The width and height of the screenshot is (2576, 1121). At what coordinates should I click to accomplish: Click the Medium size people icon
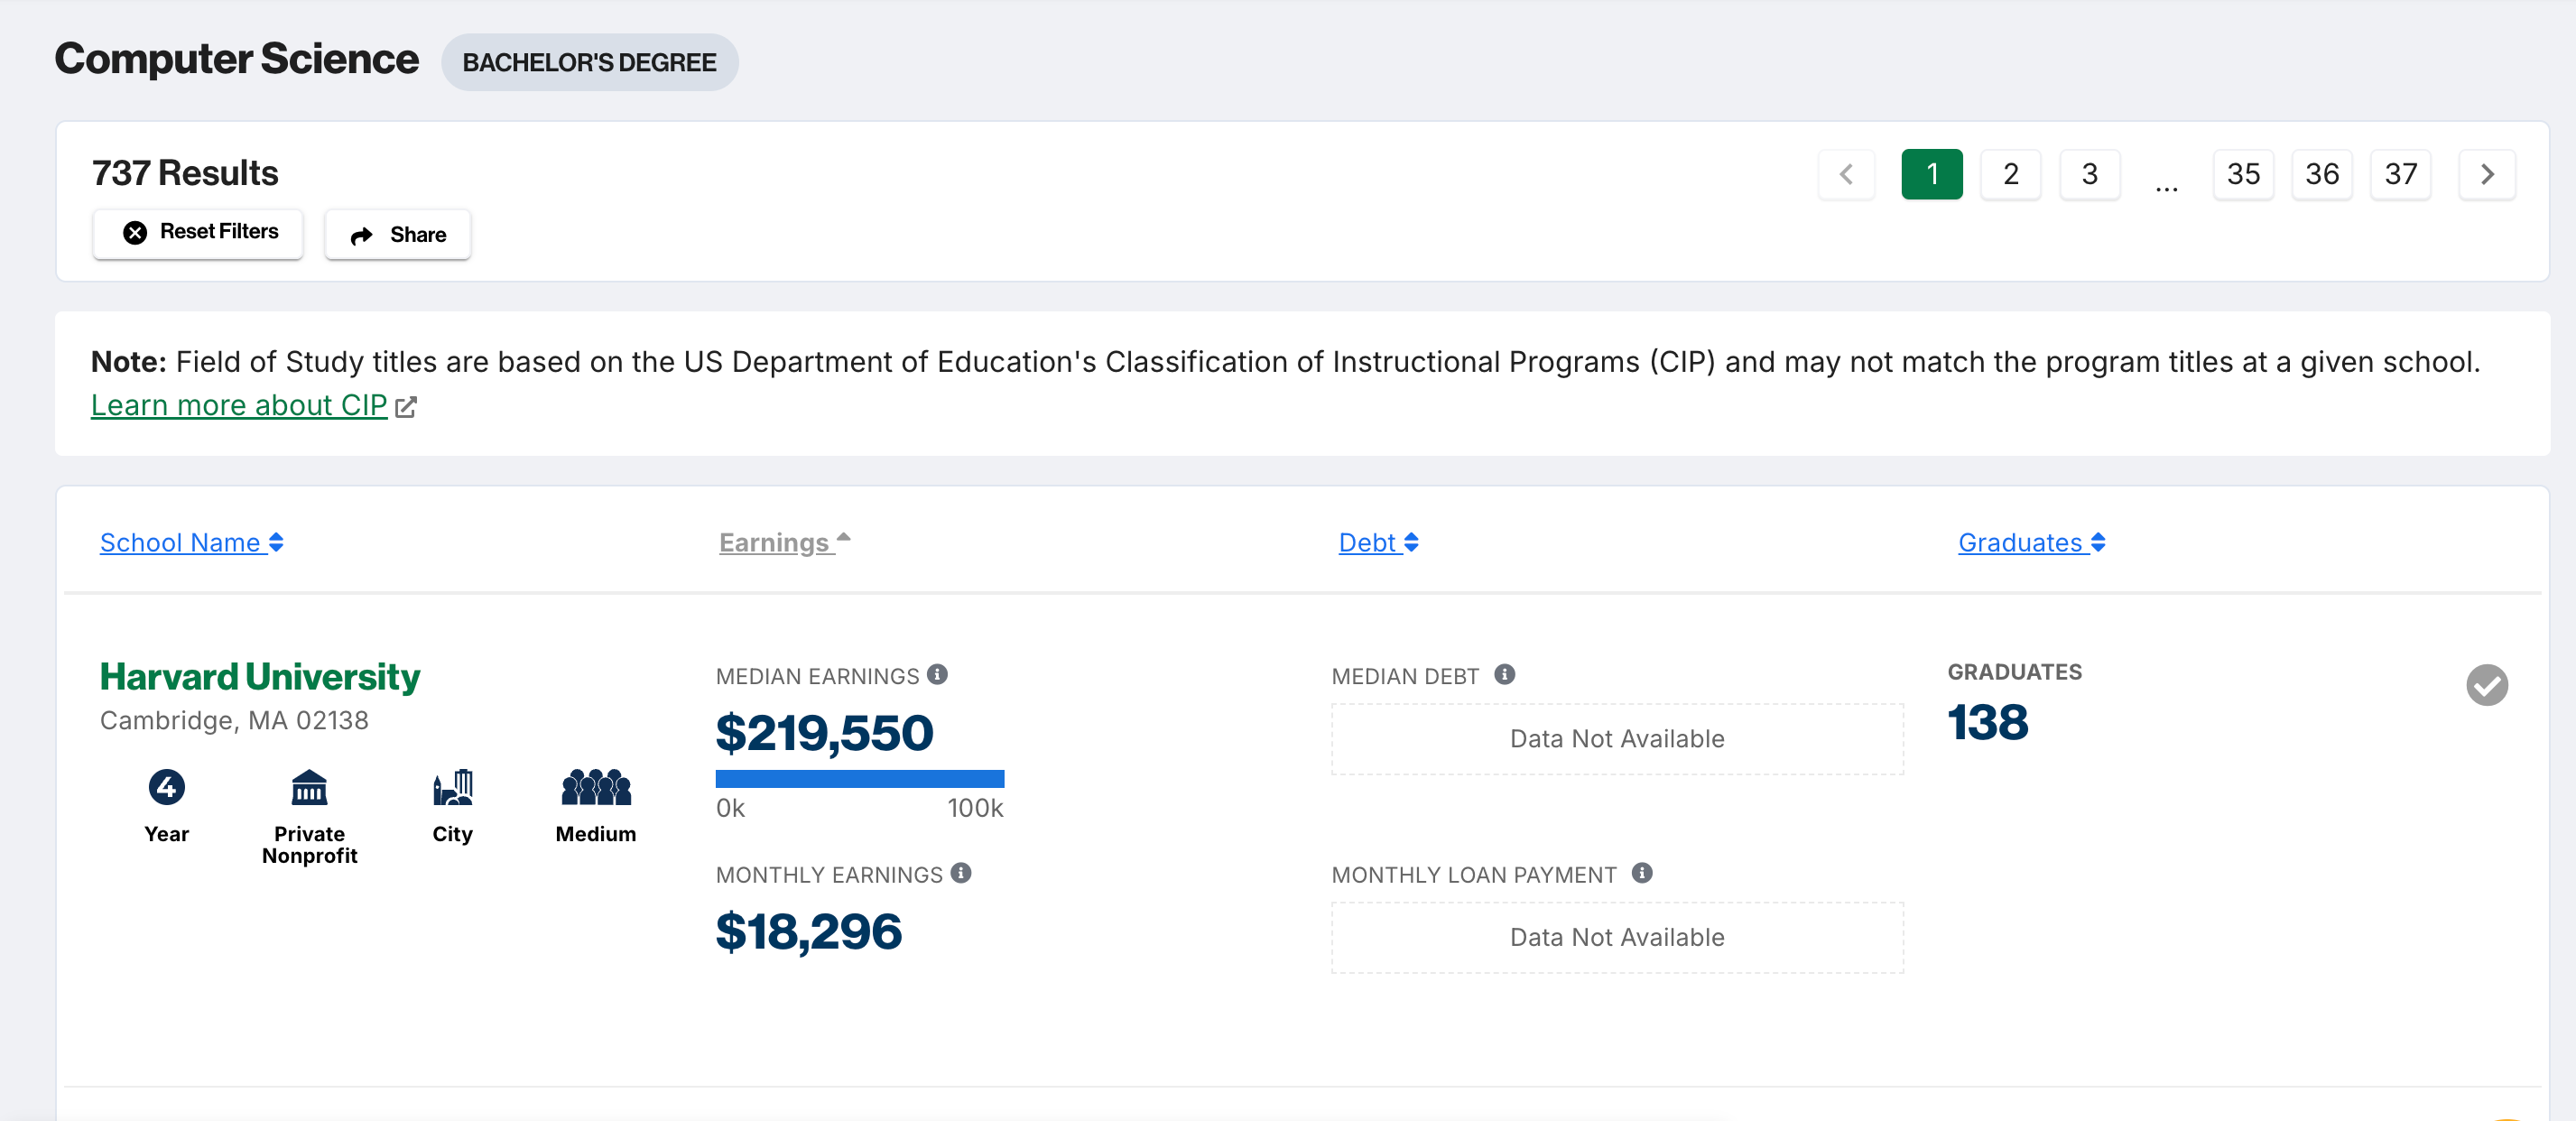[x=596, y=787]
